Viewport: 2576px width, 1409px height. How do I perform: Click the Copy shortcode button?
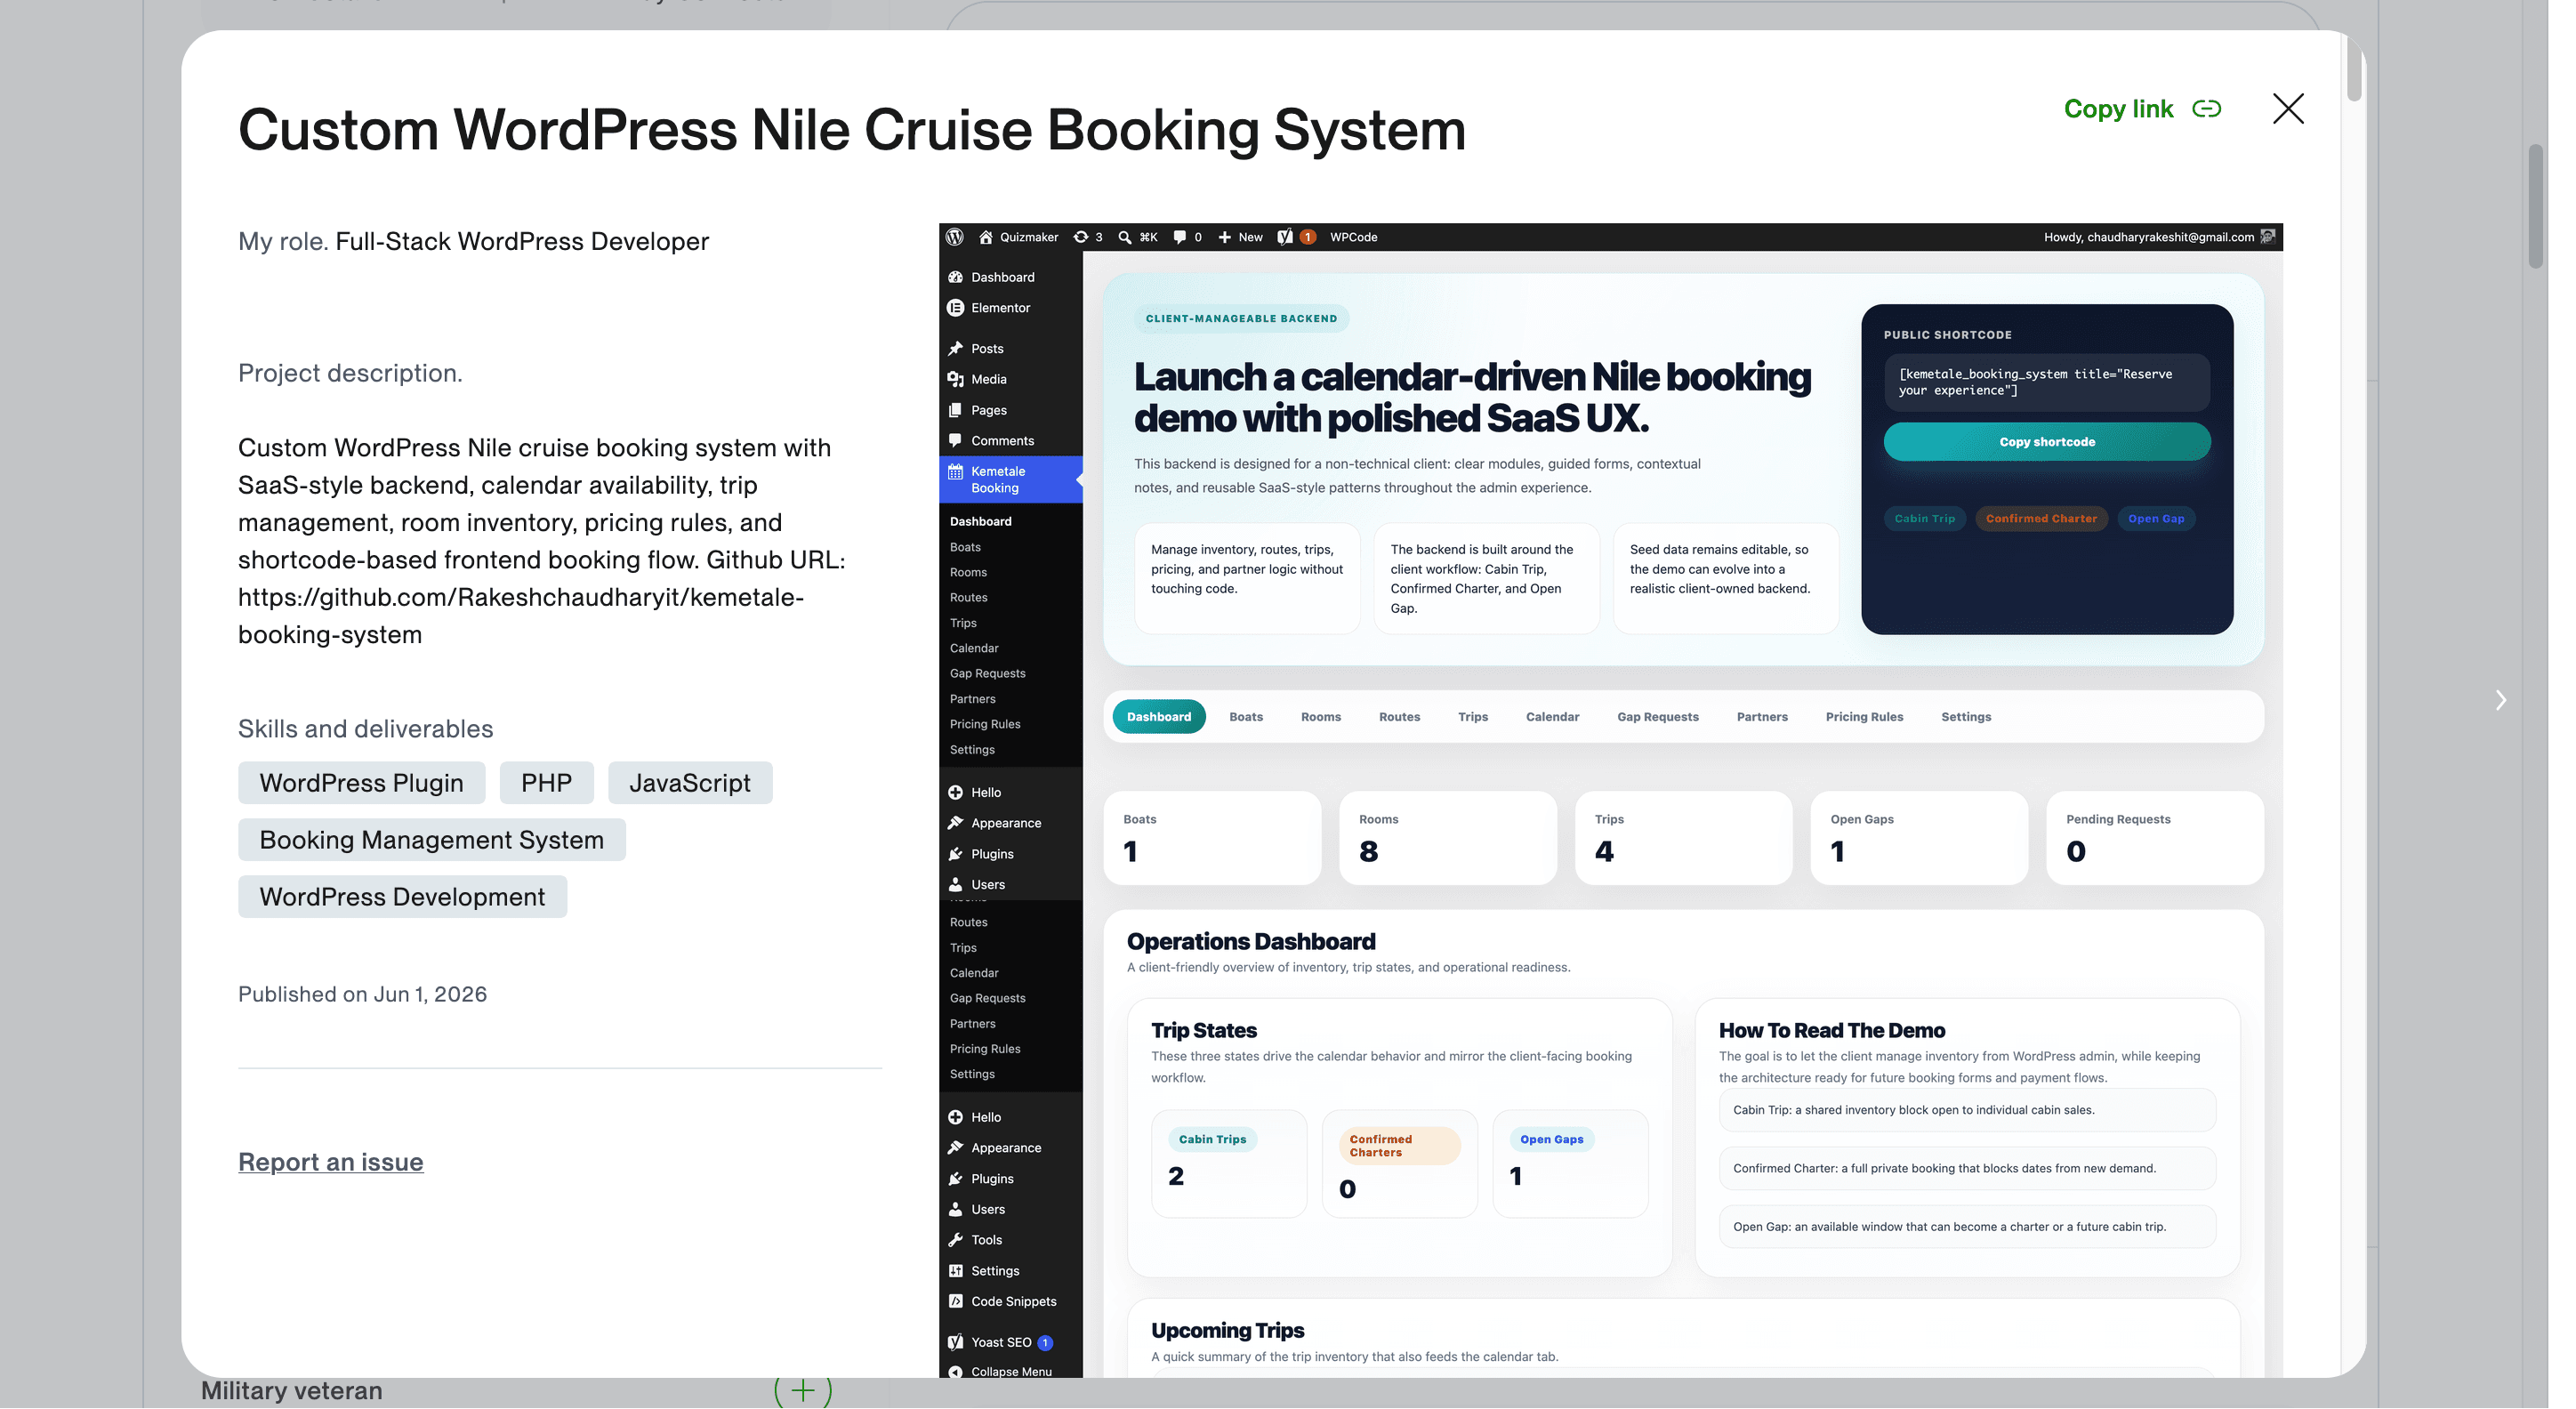(2047, 441)
